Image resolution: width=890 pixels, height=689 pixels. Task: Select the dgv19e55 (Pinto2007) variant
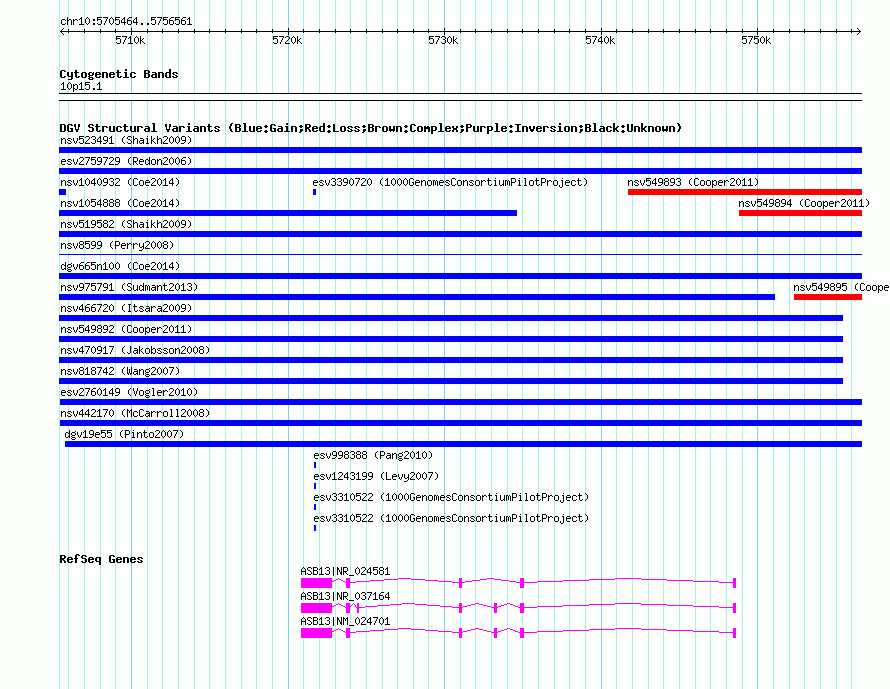point(124,434)
